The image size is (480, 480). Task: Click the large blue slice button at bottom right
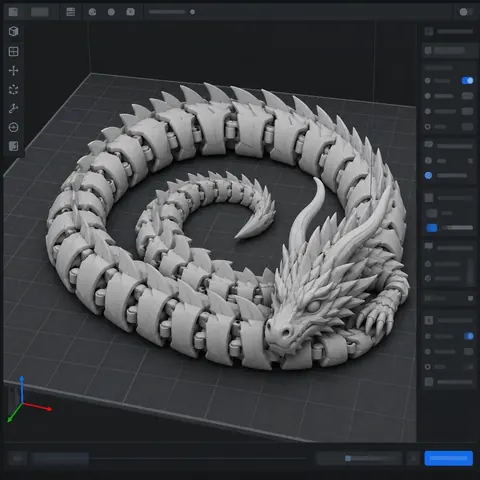point(449,458)
